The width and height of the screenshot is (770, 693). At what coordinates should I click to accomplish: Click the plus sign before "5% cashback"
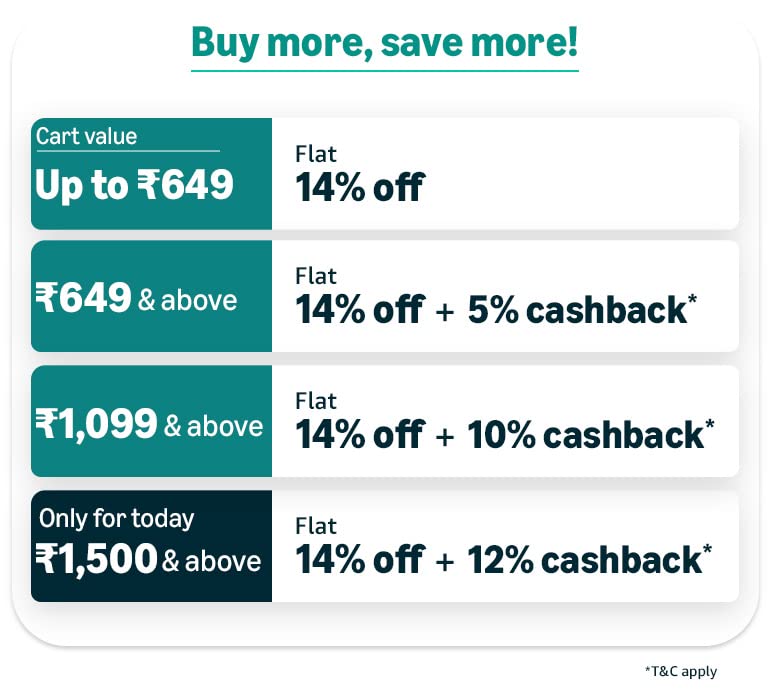444,312
